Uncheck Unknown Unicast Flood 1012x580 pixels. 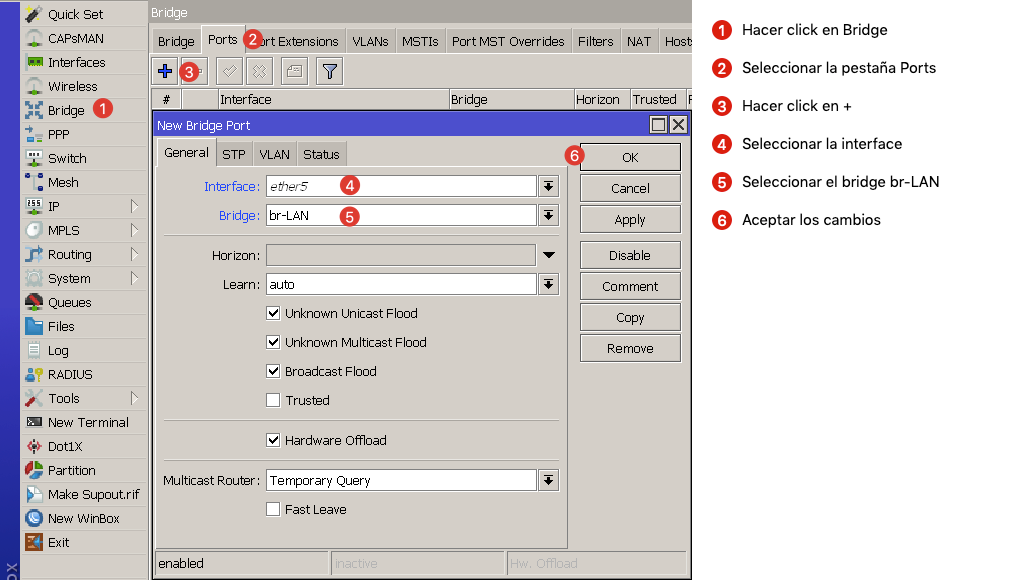pyautogui.click(x=273, y=313)
